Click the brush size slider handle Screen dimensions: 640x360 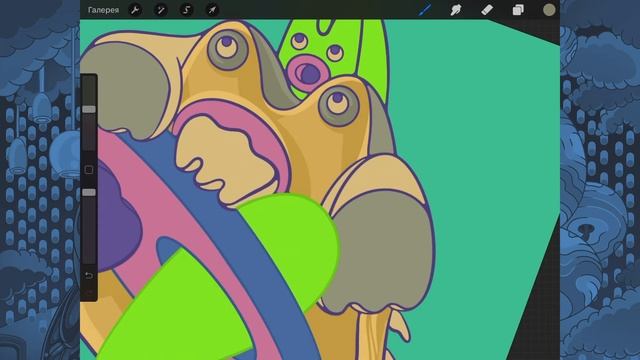click(89, 109)
